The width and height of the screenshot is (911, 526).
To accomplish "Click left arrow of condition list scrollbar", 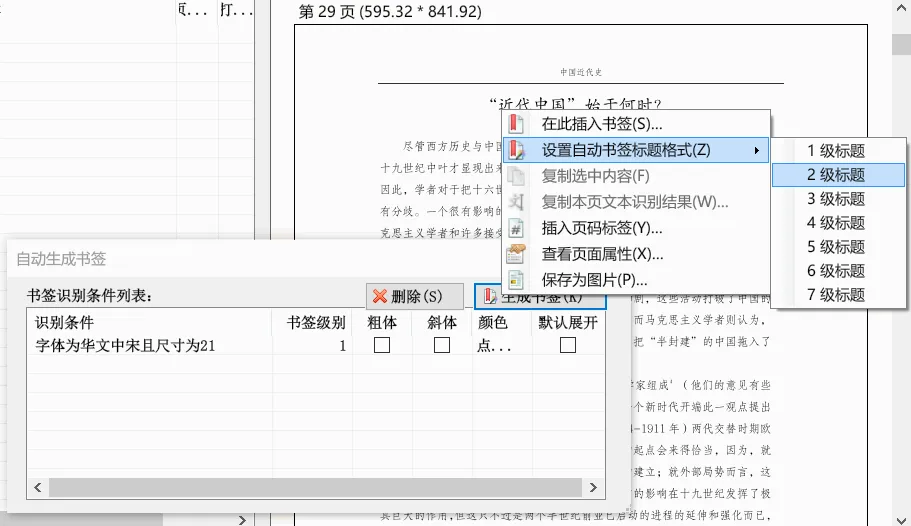I will point(38,488).
